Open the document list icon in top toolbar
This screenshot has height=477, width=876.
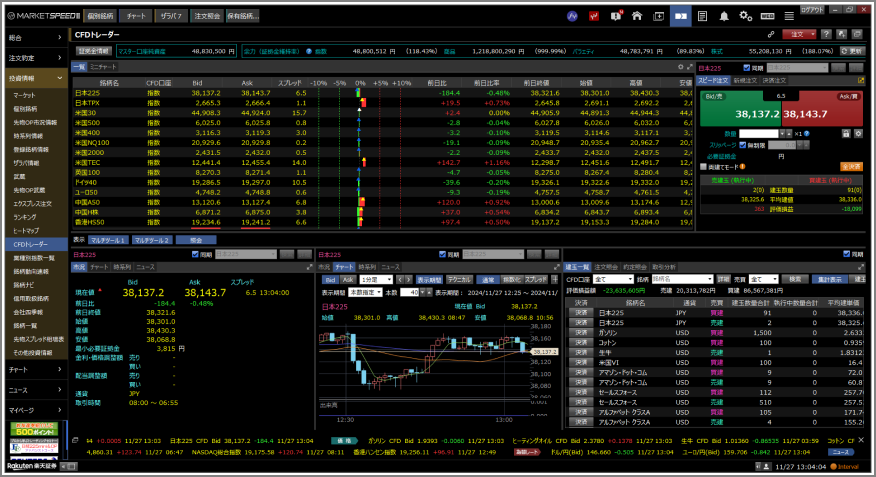click(x=702, y=16)
